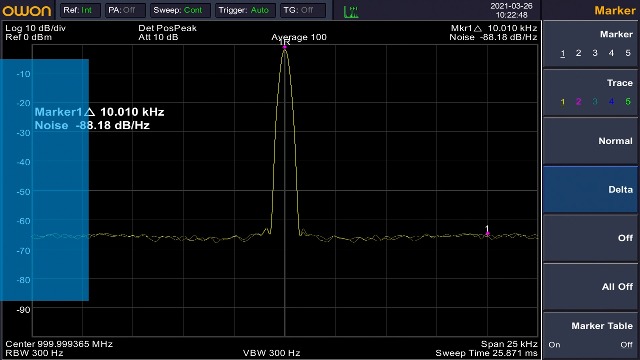Image resolution: width=640 pixels, height=360 pixels.
Task: Choose yellow trace 1
Action: (x=562, y=102)
